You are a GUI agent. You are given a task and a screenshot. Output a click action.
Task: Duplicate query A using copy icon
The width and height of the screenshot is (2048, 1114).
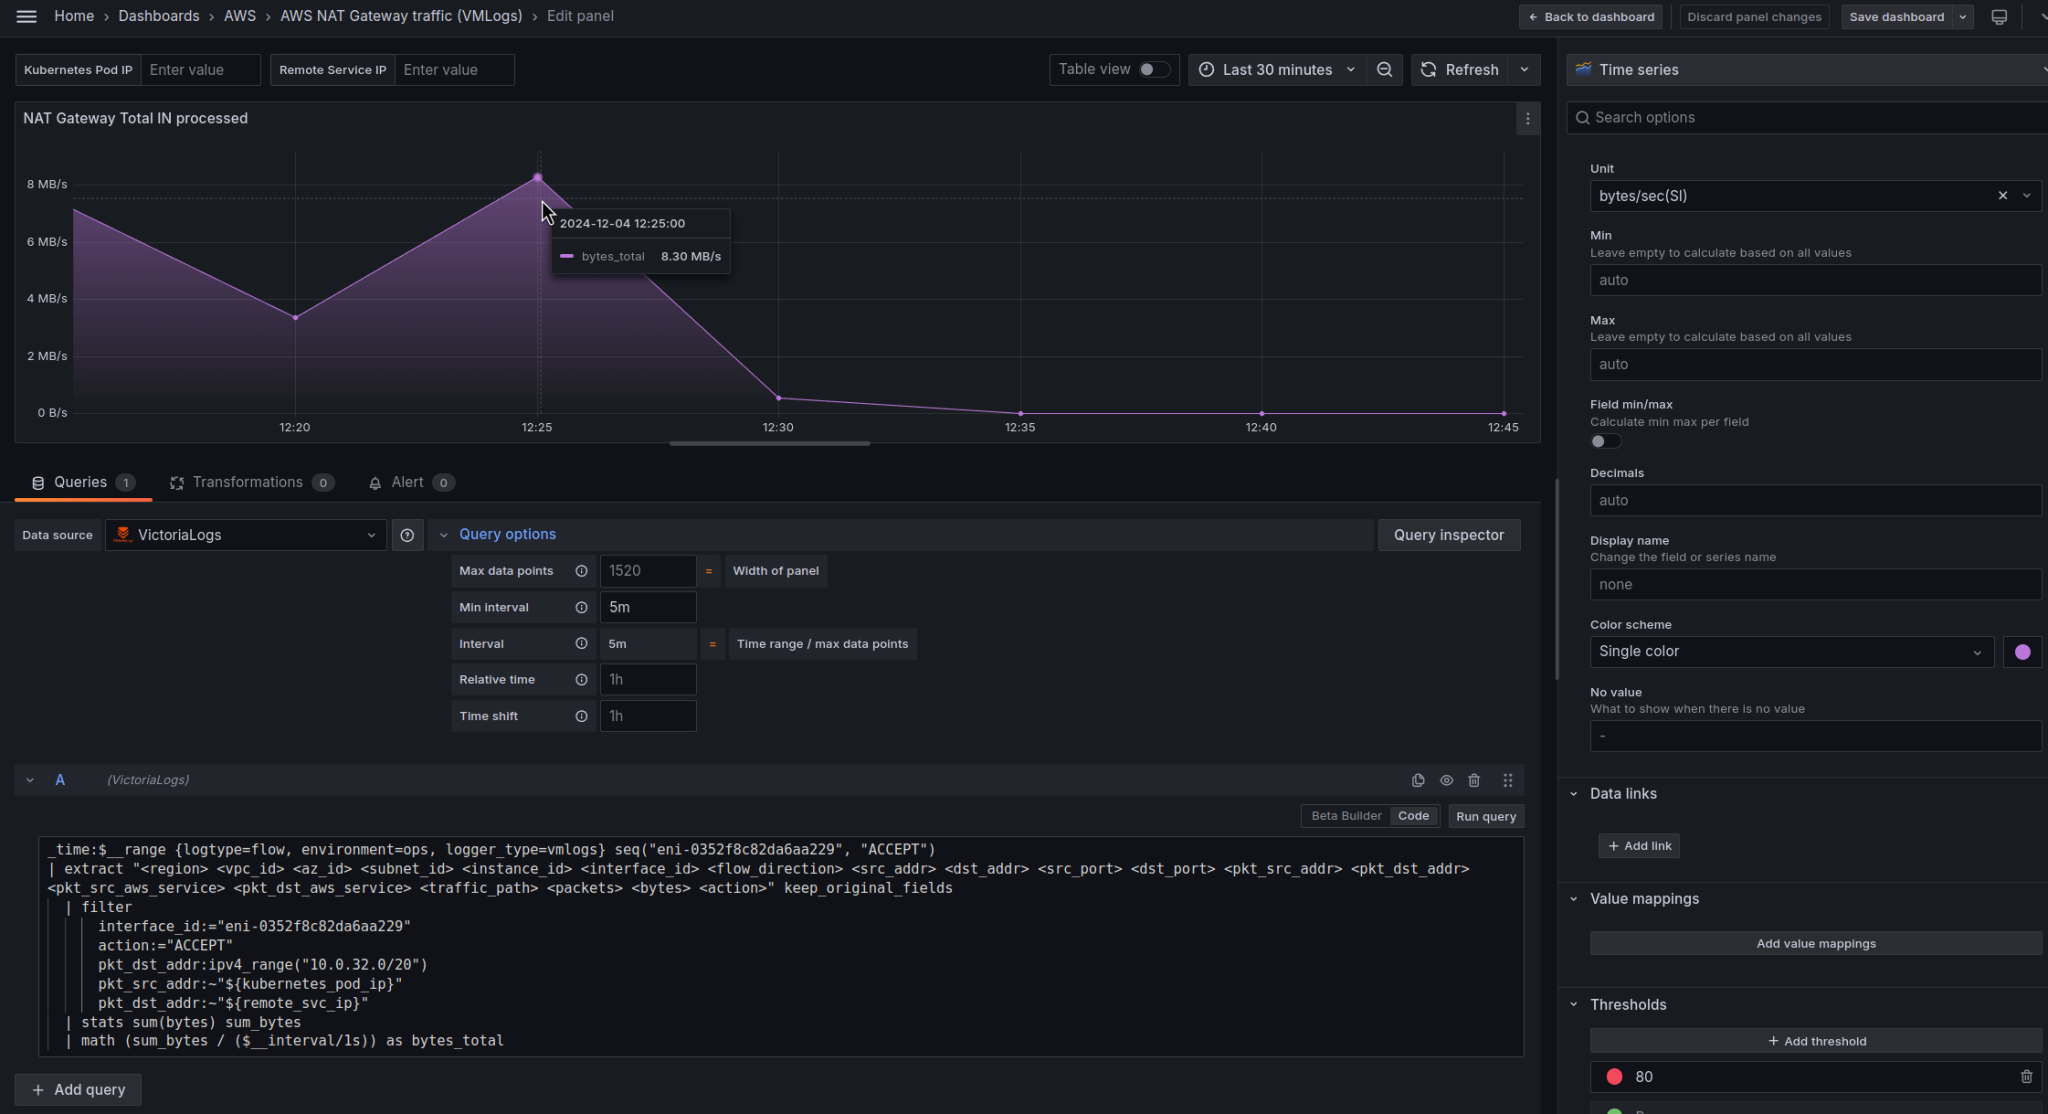[1418, 780]
